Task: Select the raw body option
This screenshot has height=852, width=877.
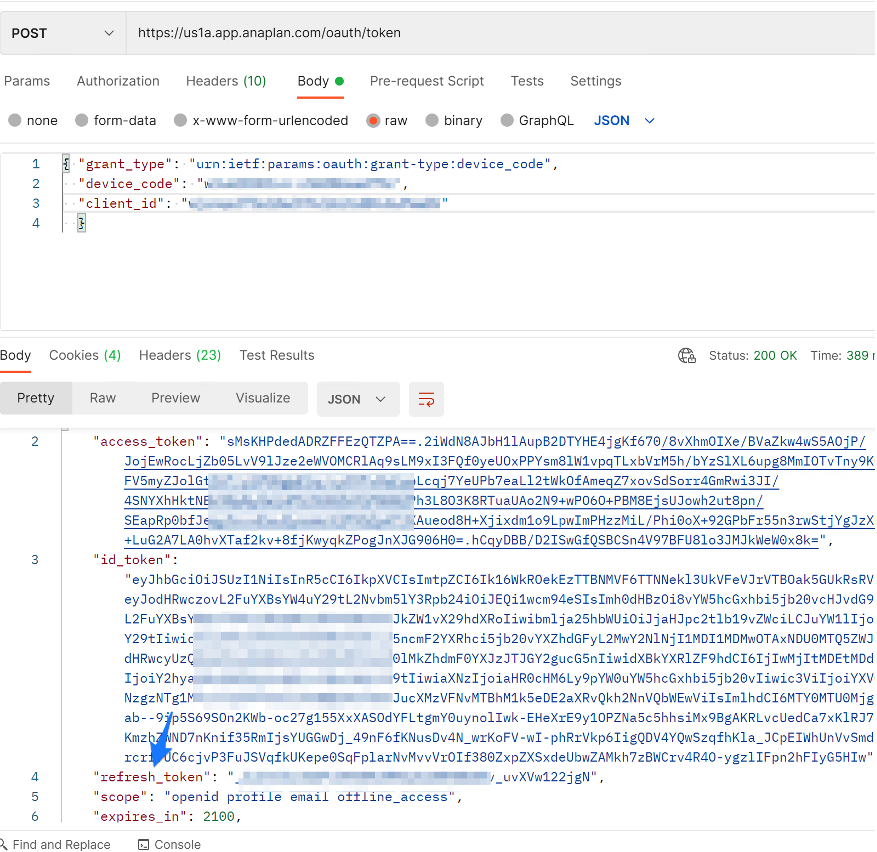Action: coord(387,120)
